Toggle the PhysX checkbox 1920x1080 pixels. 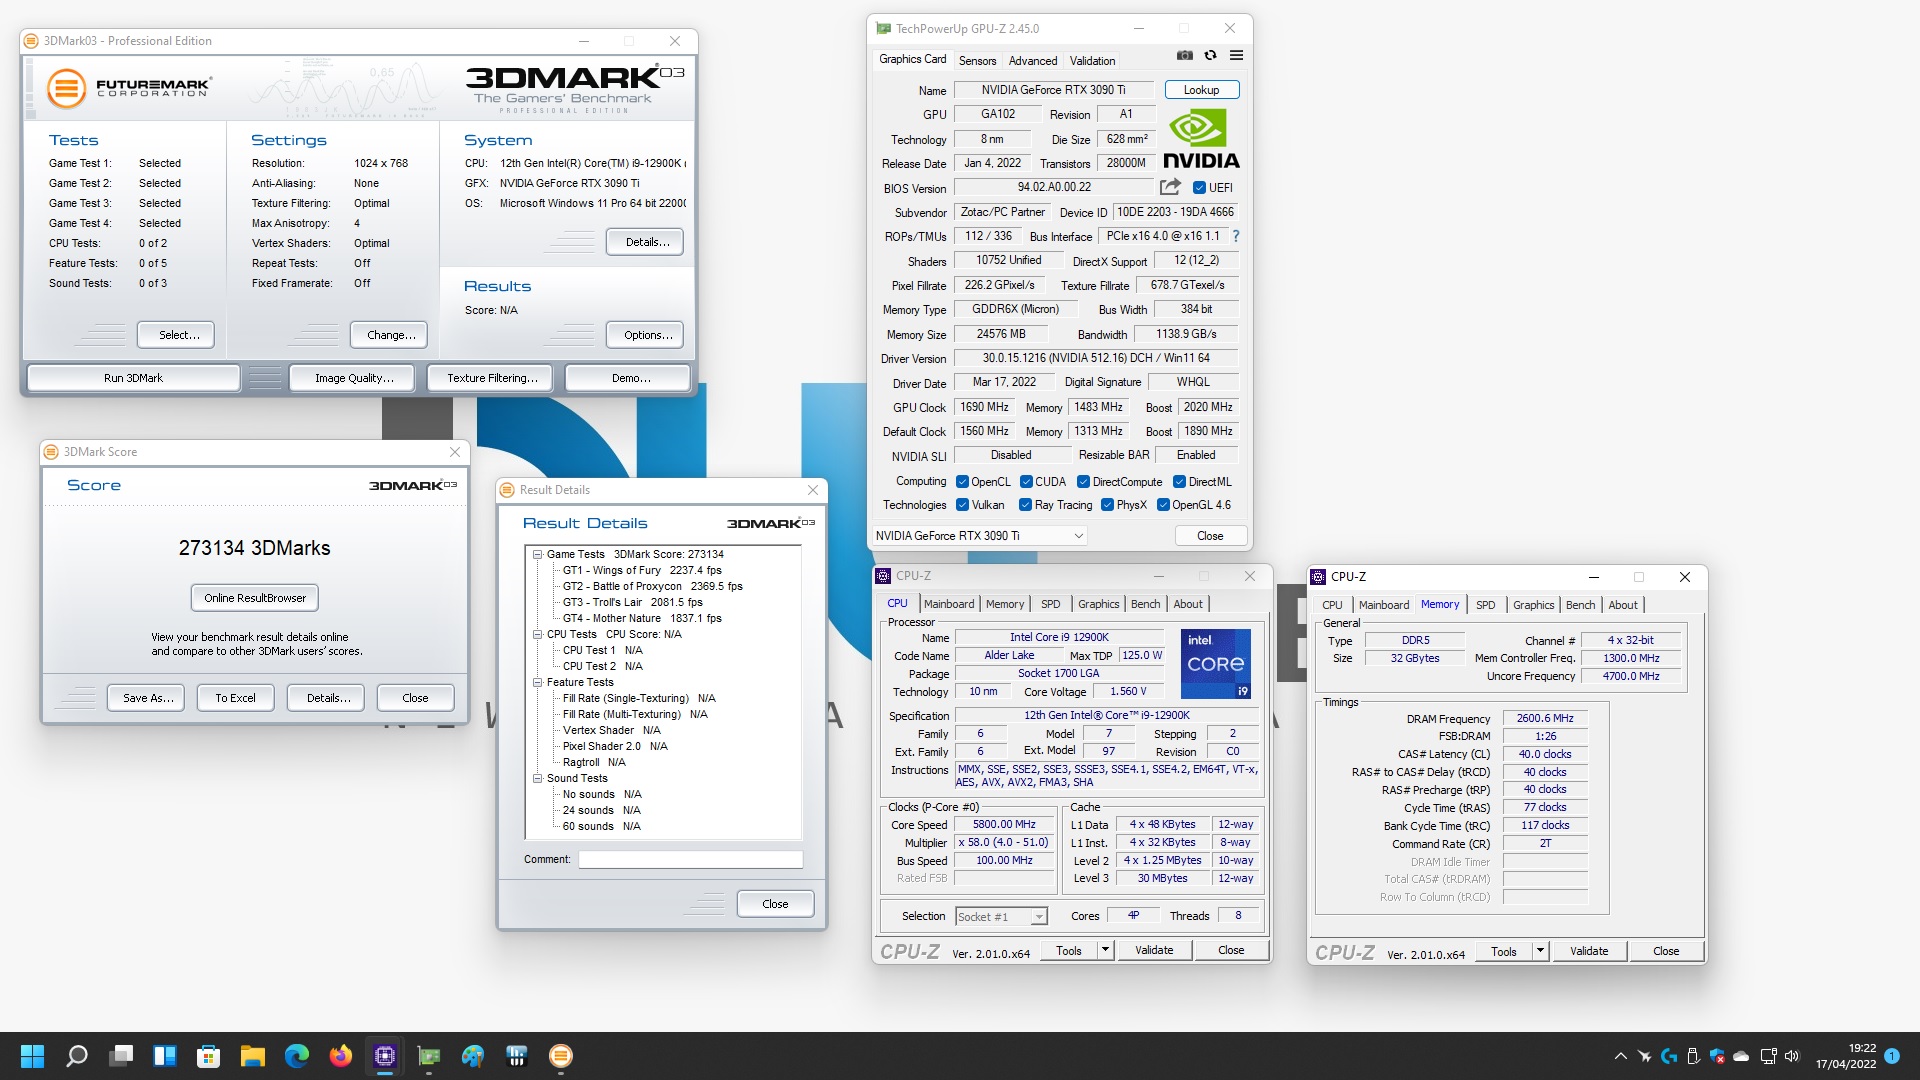[1107, 505]
